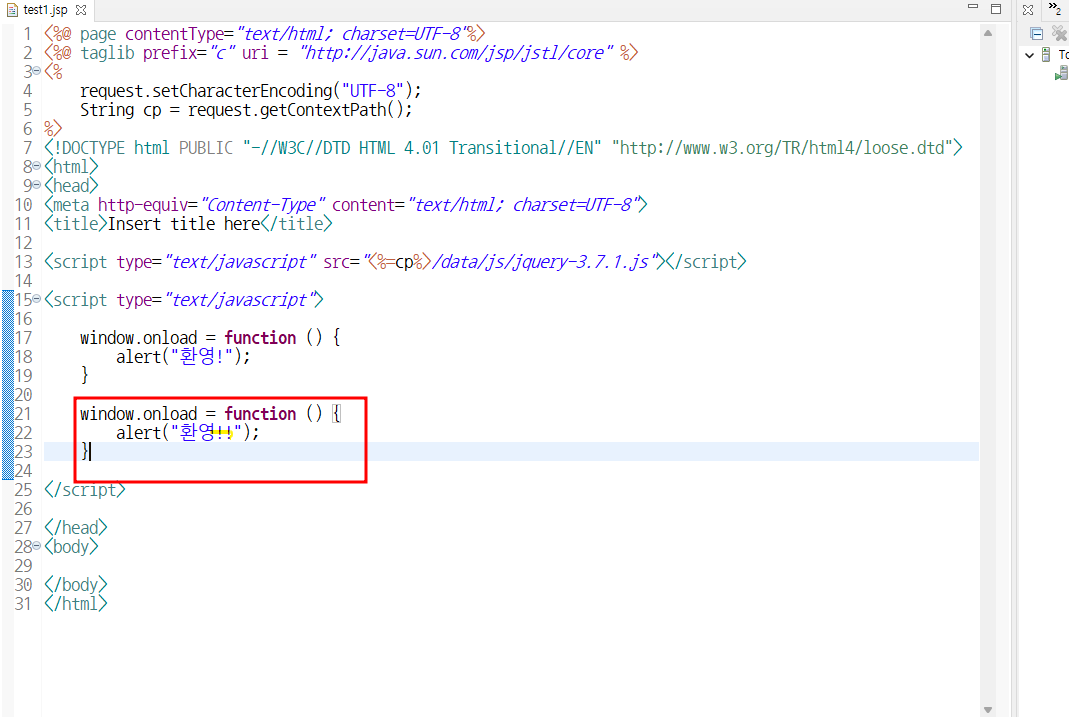Click the page contentType directive on line 1

265,33
